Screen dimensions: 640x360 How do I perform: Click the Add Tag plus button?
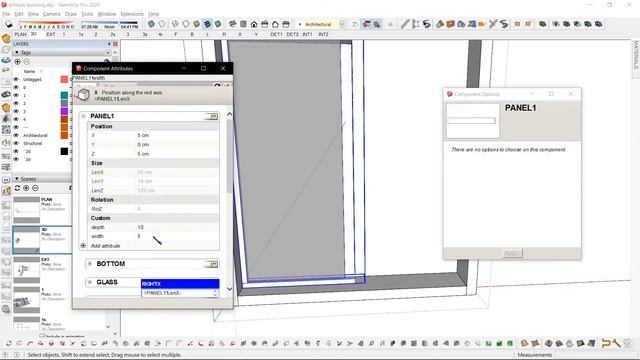[18, 62]
